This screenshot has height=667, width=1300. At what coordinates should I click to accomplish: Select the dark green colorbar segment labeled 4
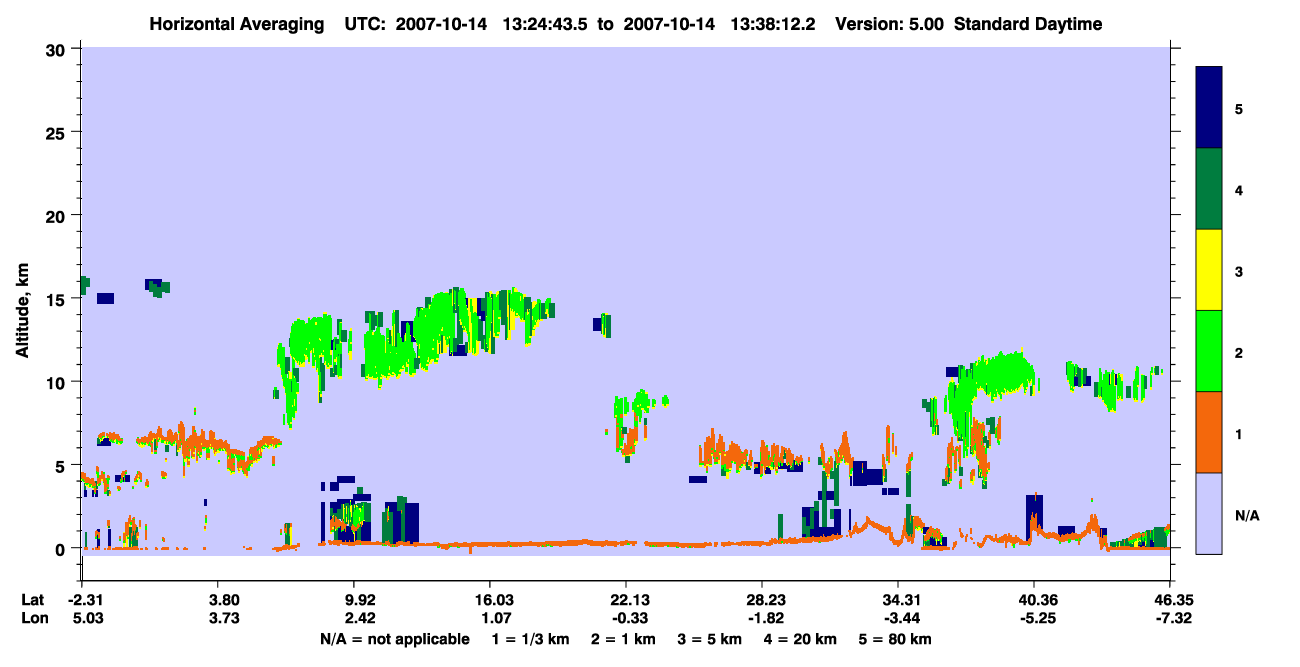pyautogui.click(x=1209, y=189)
